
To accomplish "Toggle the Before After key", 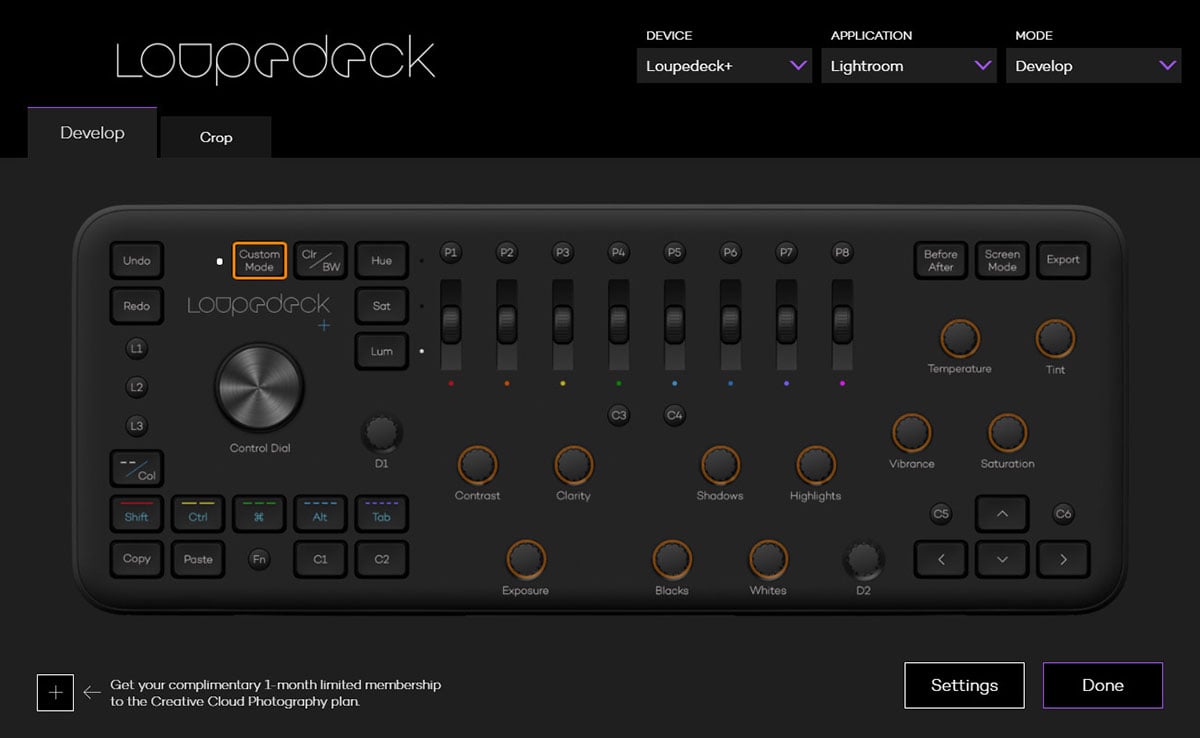I will pos(941,260).
